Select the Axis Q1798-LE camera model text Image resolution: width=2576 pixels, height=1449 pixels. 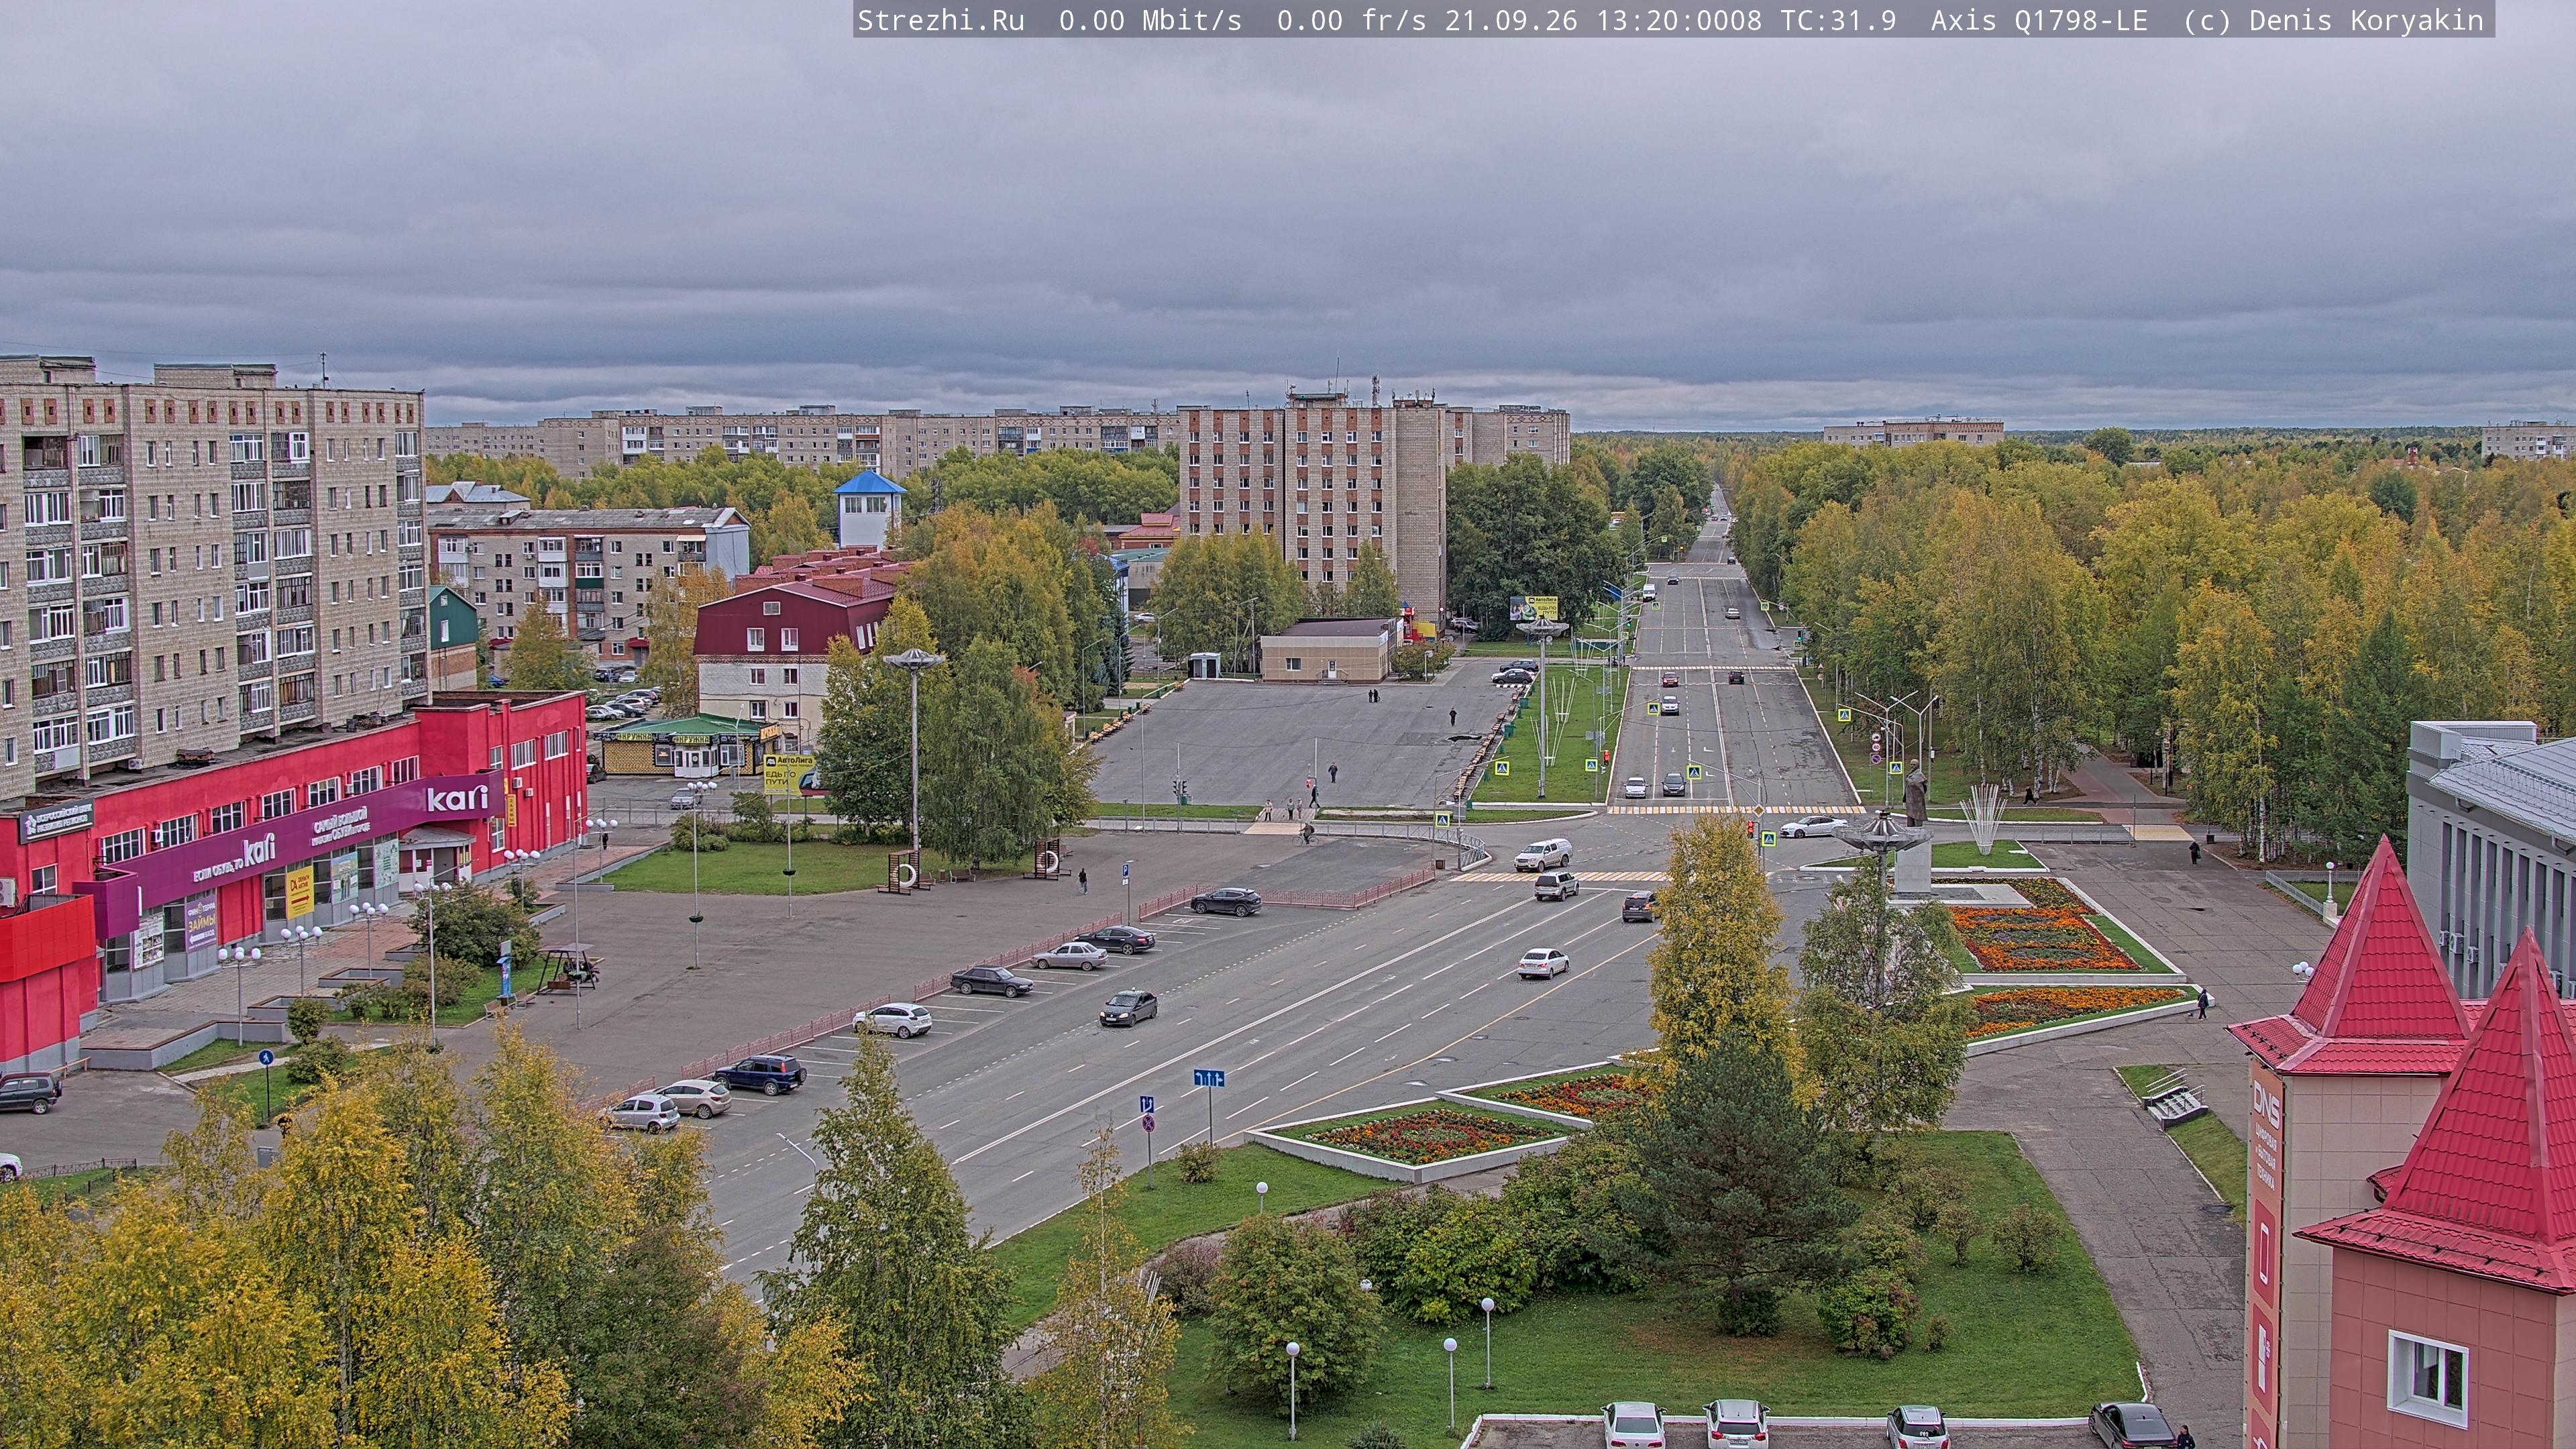pos(2039,20)
